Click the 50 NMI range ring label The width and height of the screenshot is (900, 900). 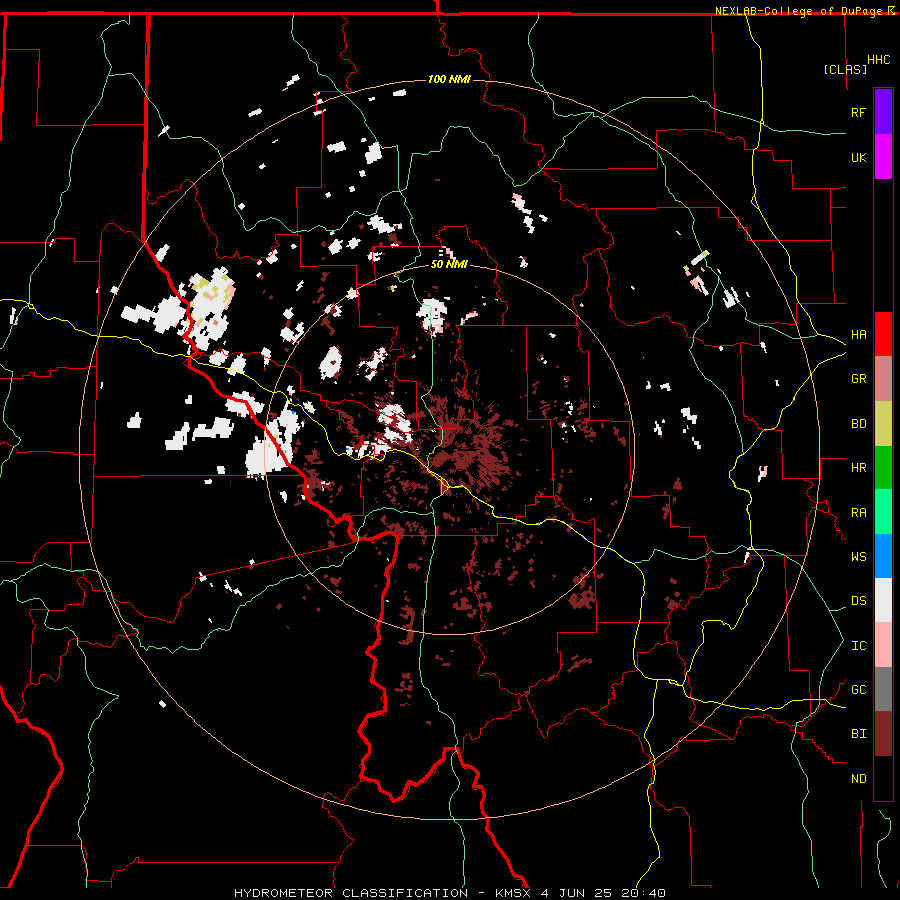pyautogui.click(x=449, y=265)
